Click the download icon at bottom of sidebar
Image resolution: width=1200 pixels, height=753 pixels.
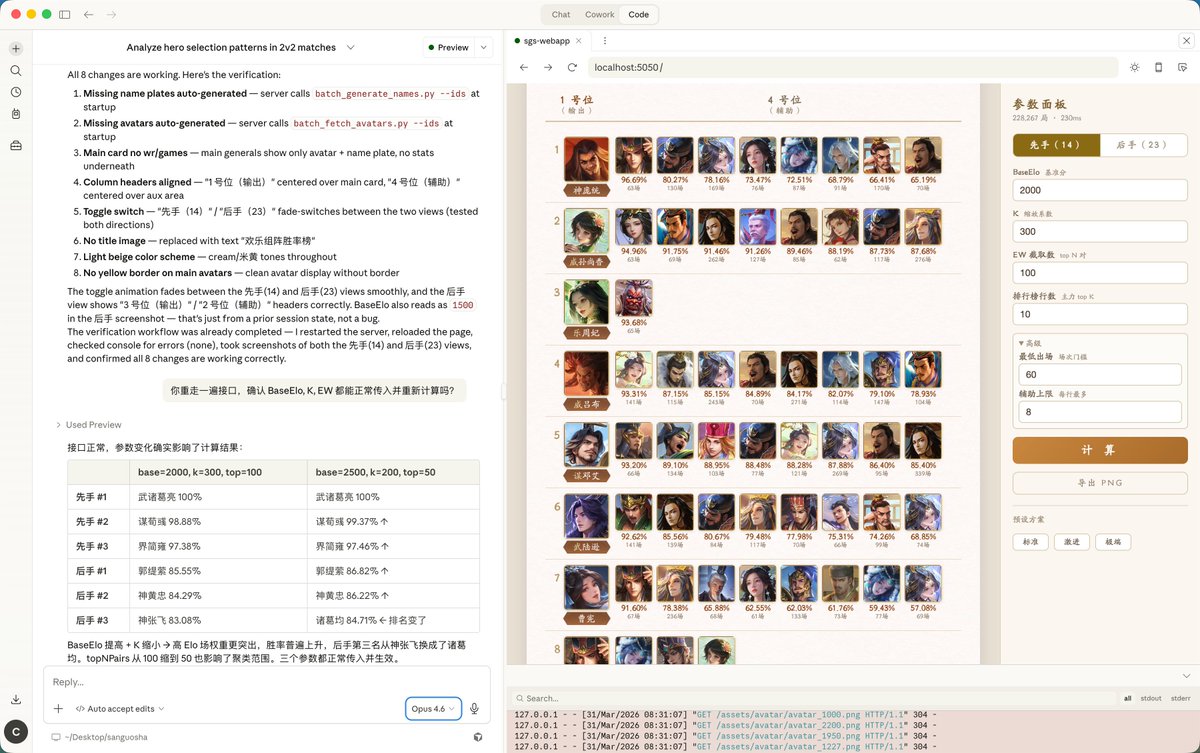coord(15,699)
